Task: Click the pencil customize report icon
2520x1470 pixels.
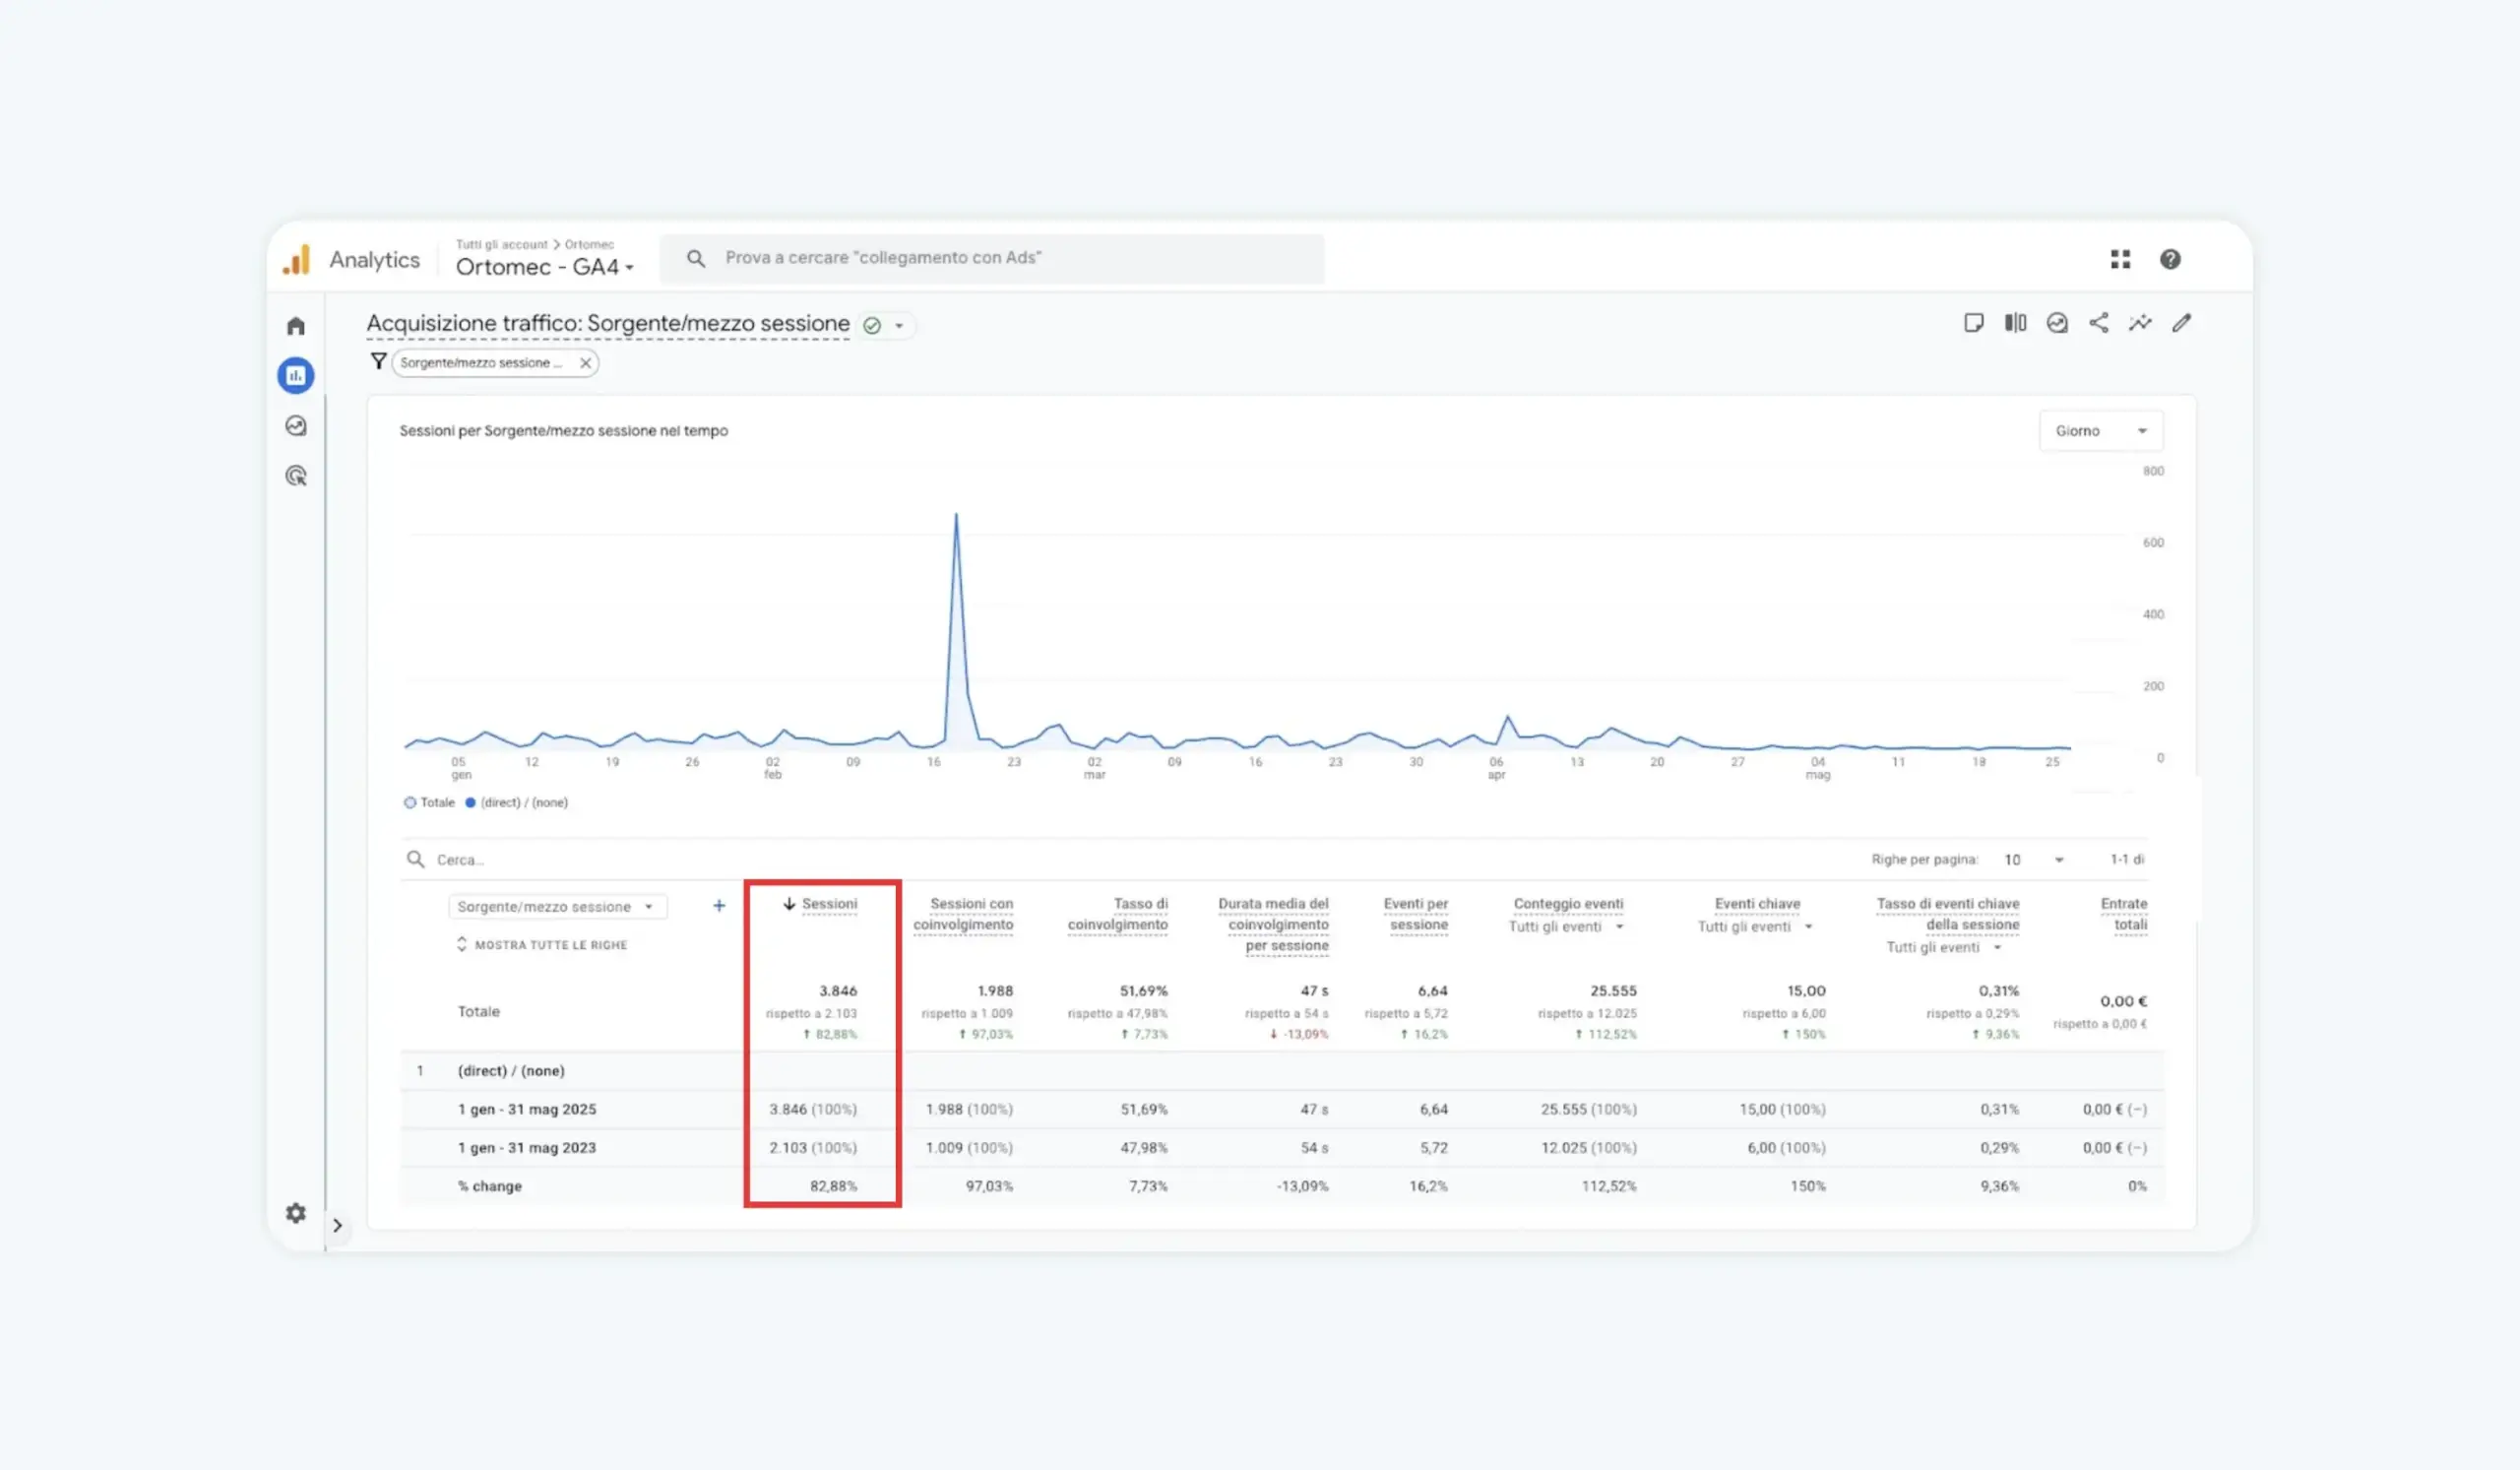Action: (x=2182, y=323)
